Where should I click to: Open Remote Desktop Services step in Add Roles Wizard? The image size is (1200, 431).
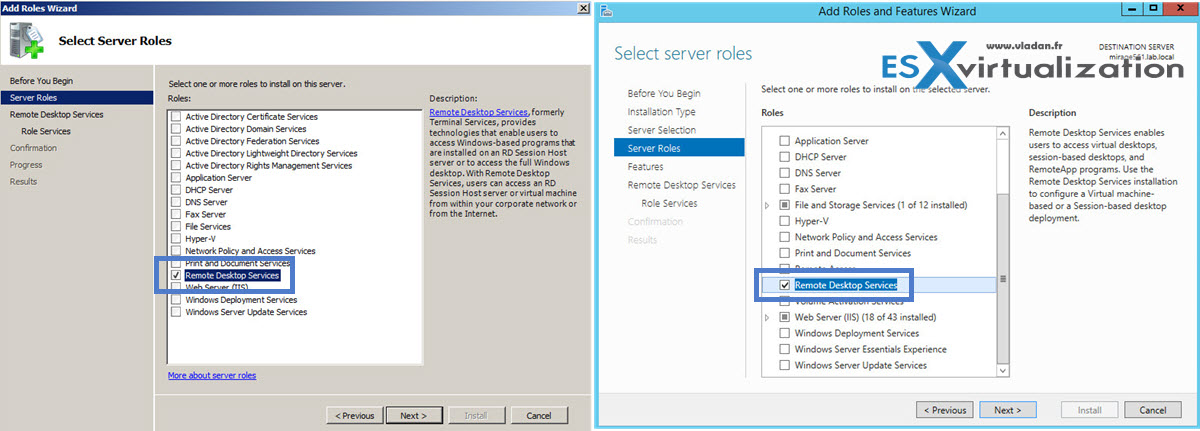click(x=56, y=114)
